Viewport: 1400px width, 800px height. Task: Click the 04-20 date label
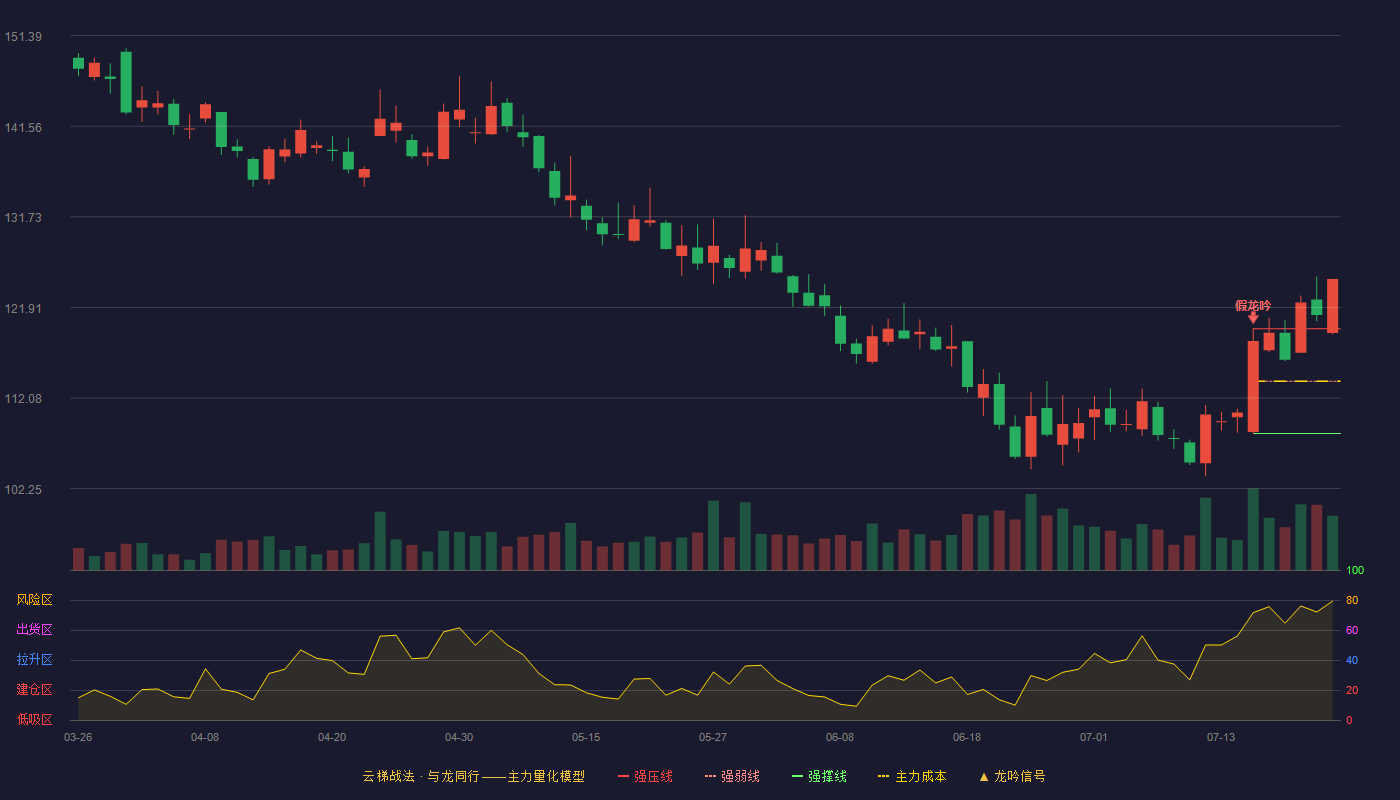click(x=332, y=737)
